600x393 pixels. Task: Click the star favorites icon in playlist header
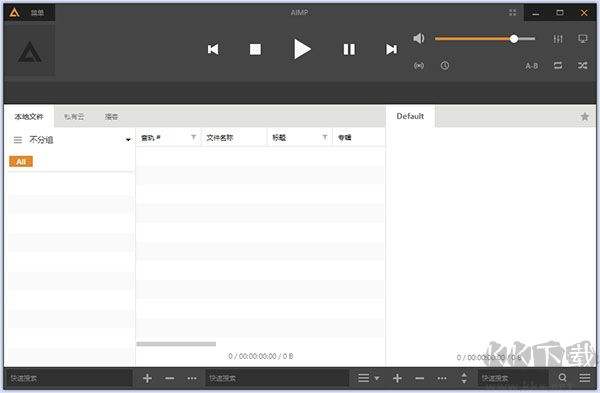(585, 116)
